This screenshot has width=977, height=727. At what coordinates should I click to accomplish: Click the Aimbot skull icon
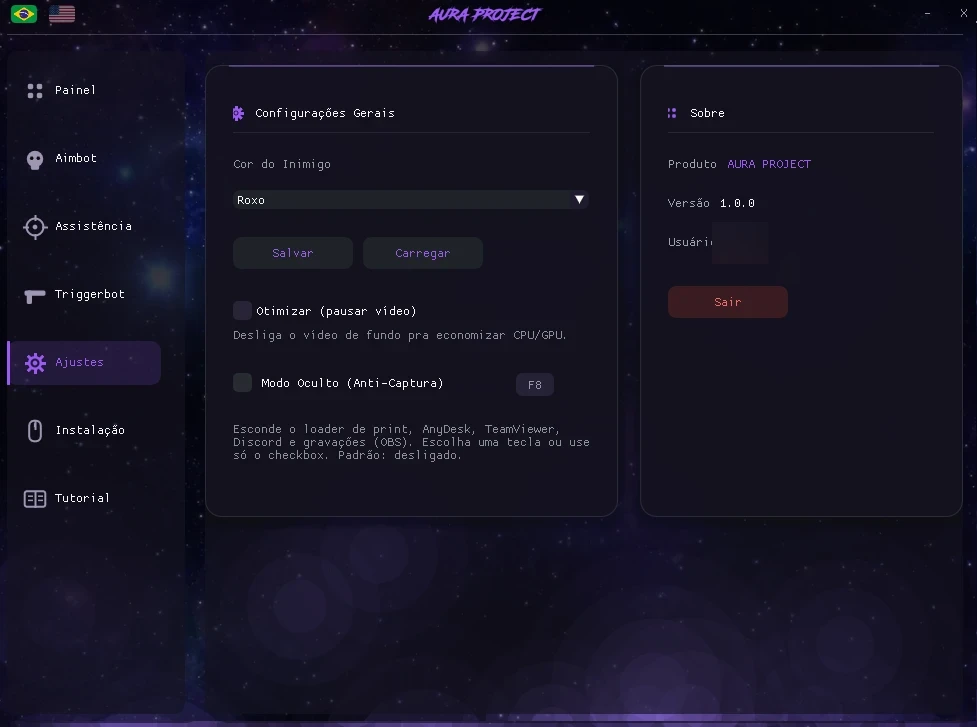coord(35,160)
